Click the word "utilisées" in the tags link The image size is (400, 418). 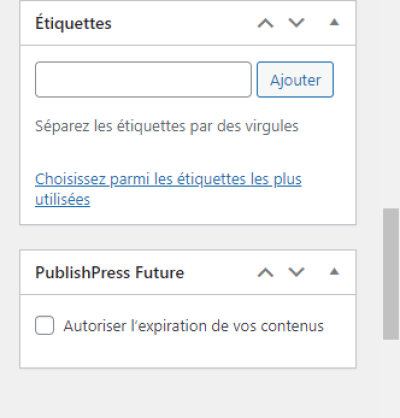click(x=63, y=200)
